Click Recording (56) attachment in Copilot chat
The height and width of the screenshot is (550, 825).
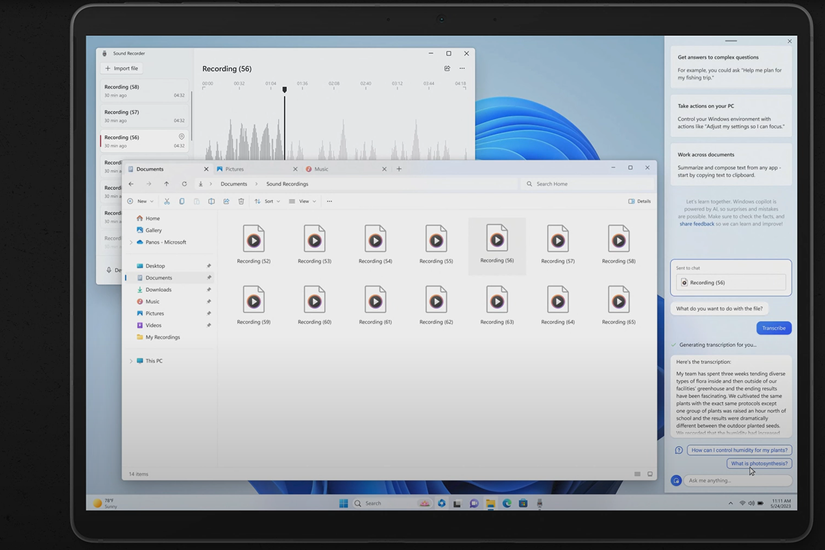pyautogui.click(x=731, y=283)
